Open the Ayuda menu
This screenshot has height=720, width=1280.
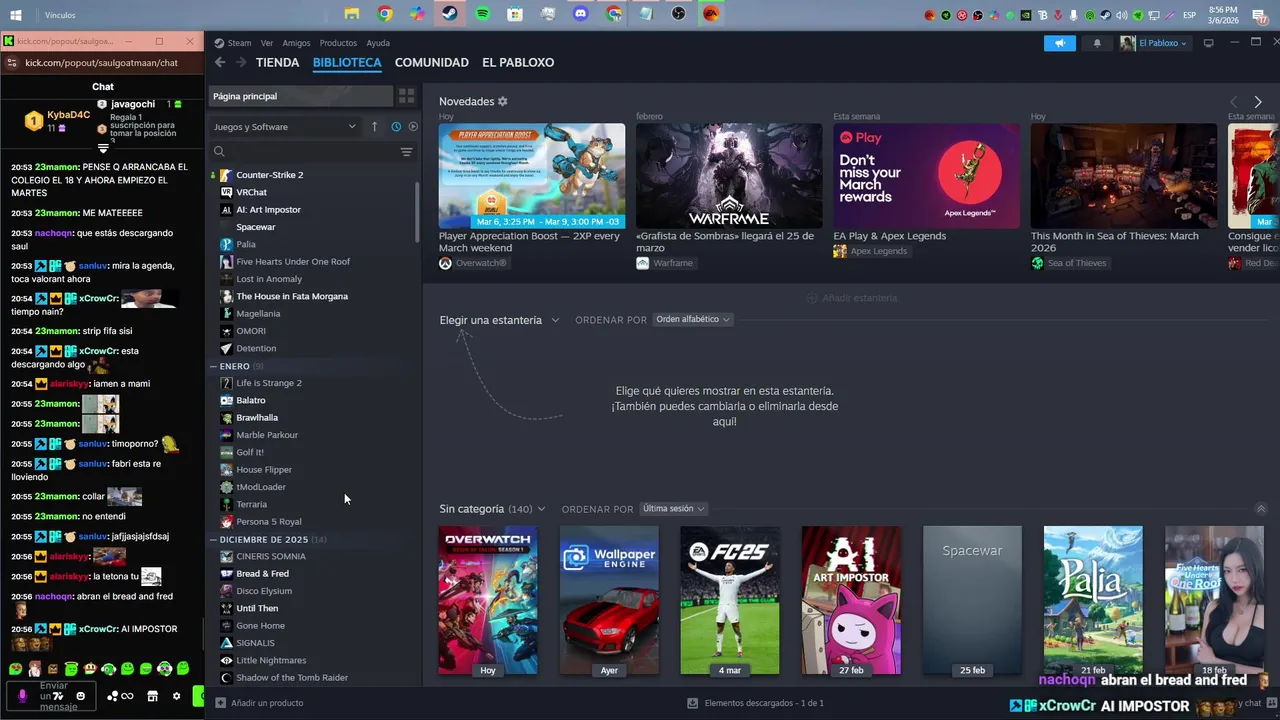[x=378, y=43]
